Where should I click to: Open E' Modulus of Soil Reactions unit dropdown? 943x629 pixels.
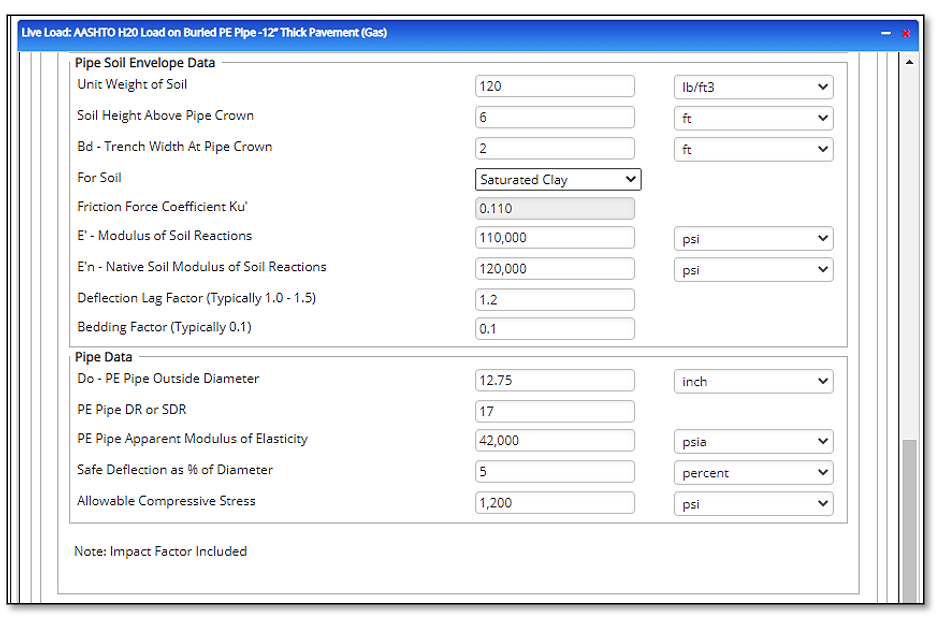click(x=753, y=239)
